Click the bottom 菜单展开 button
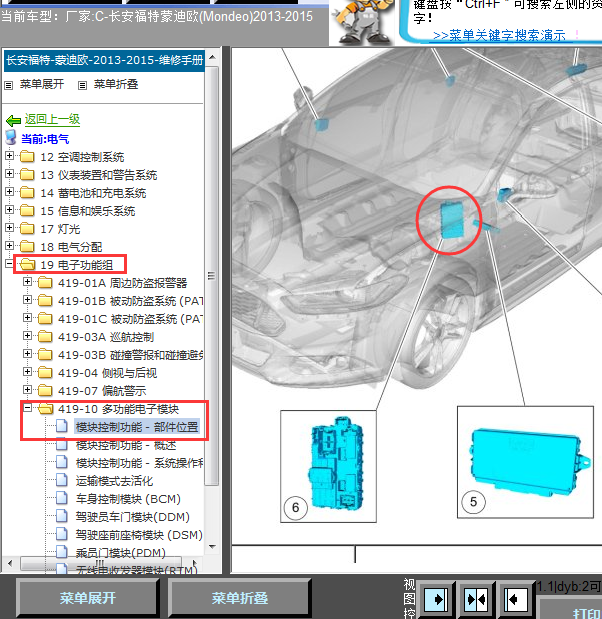The width and height of the screenshot is (602, 619). tap(87, 598)
